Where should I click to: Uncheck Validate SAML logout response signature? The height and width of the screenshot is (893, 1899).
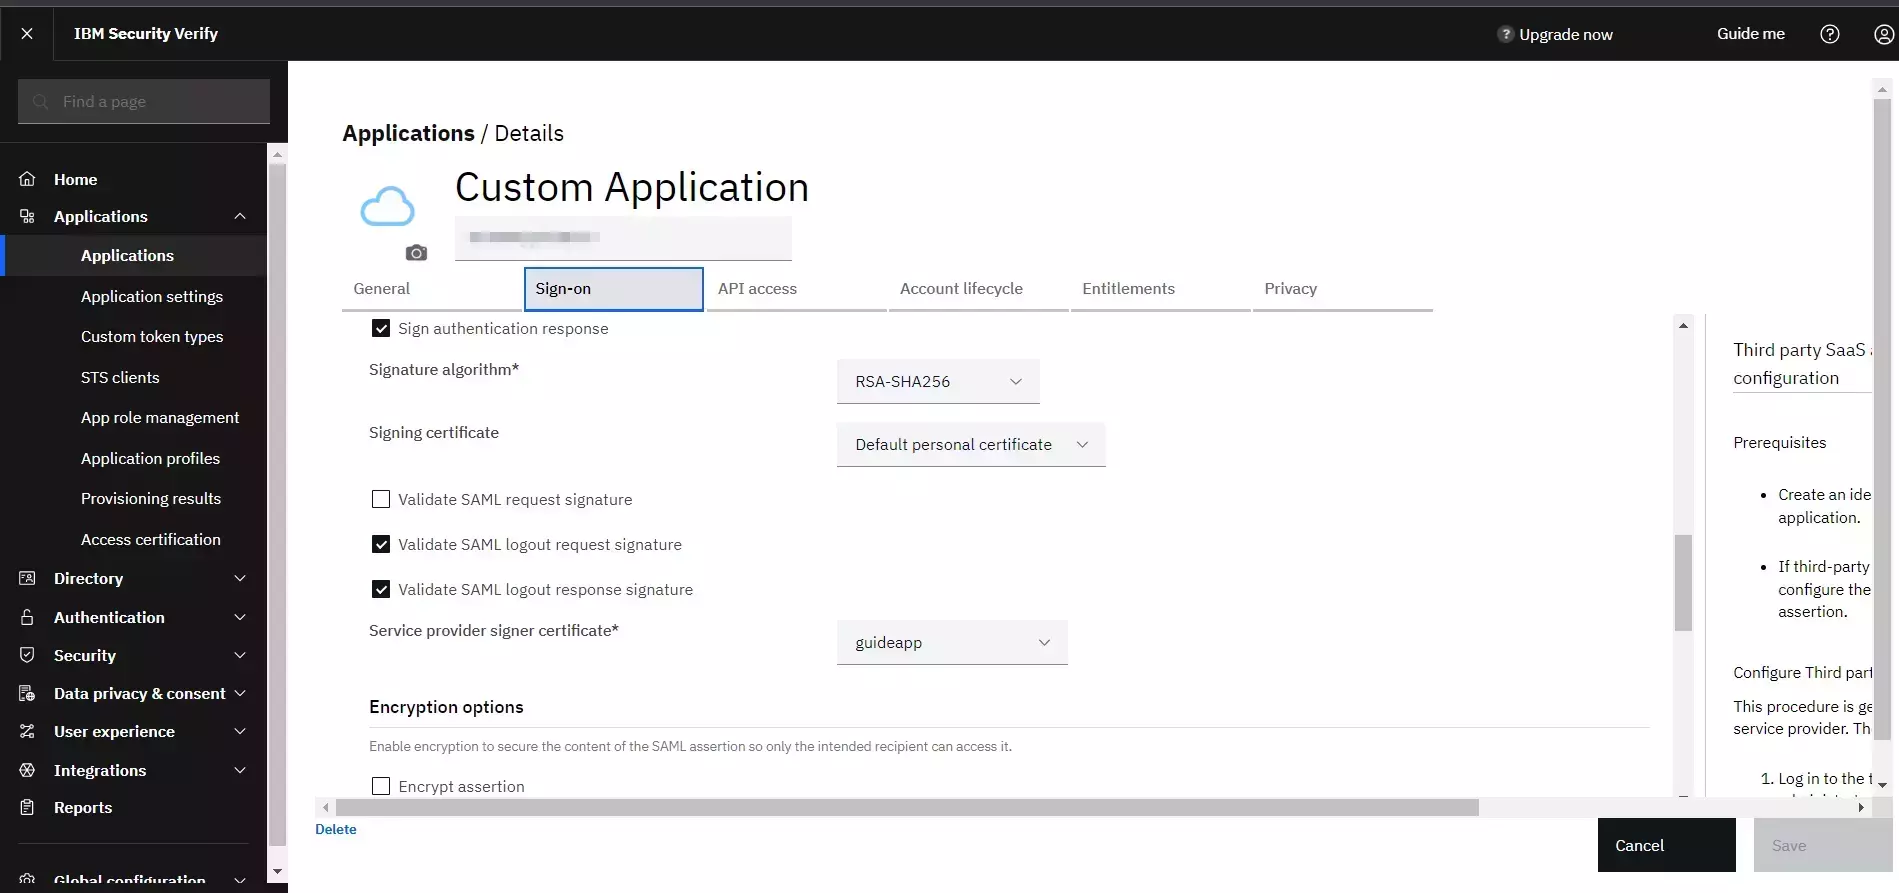tap(381, 589)
